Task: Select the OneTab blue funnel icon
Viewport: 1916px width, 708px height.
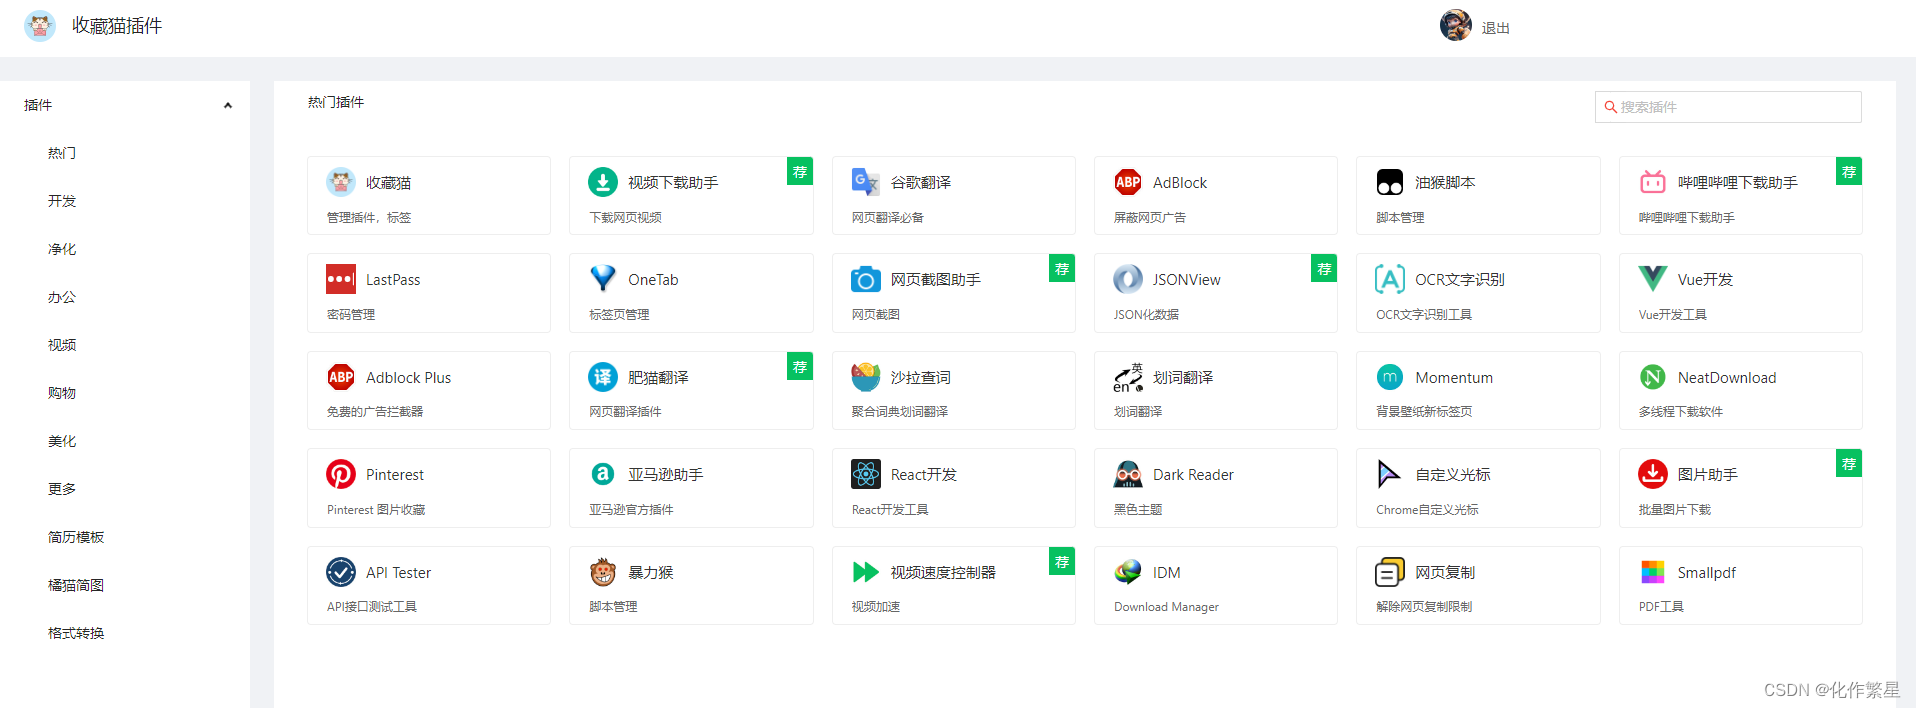Action: pyautogui.click(x=603, y=279)
